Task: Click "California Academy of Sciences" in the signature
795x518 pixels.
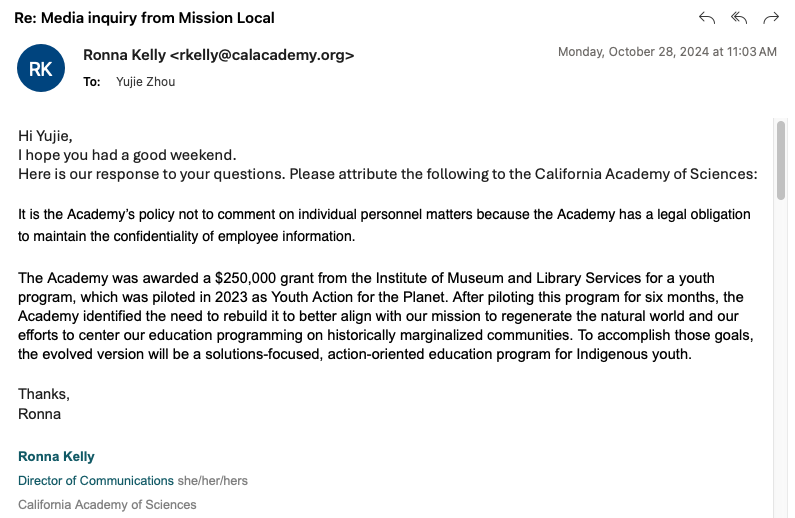Action: click(107, 504)
